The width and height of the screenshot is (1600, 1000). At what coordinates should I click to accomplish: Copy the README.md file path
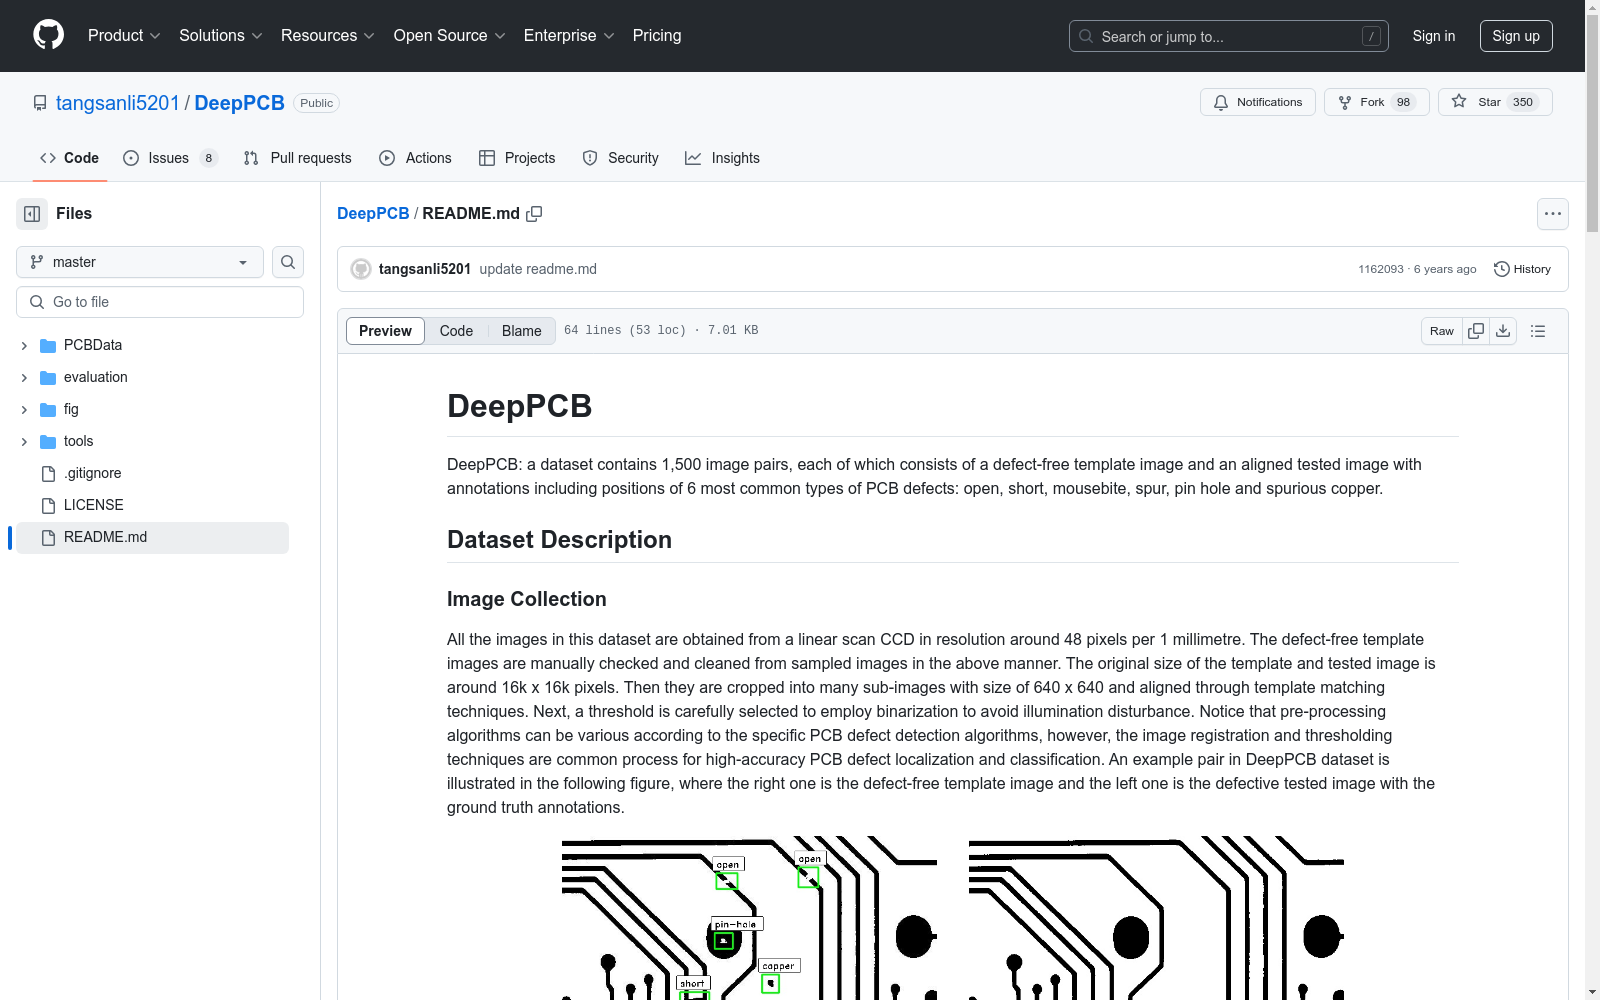click(534, 214)
